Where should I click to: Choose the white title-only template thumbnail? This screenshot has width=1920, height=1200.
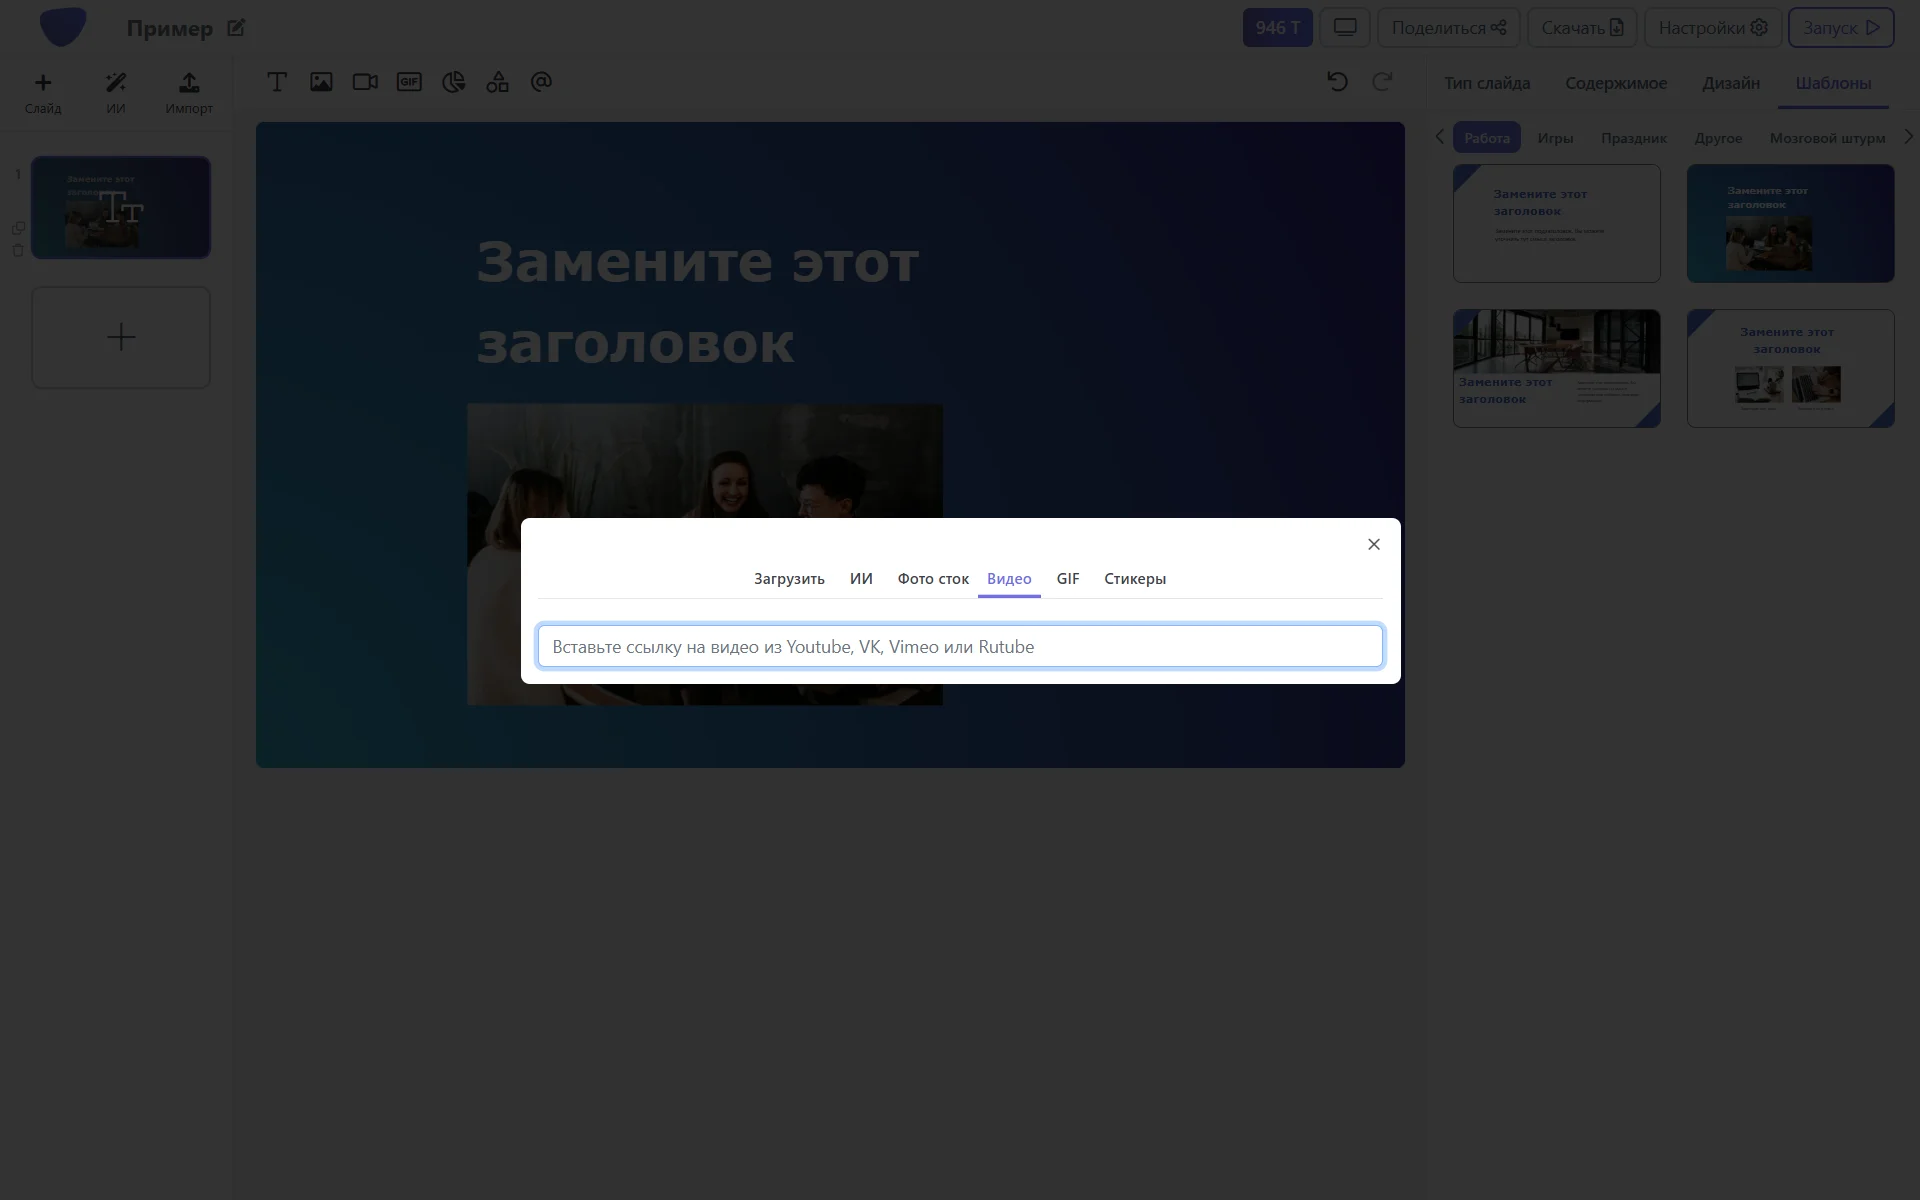tap(1556, 223)
